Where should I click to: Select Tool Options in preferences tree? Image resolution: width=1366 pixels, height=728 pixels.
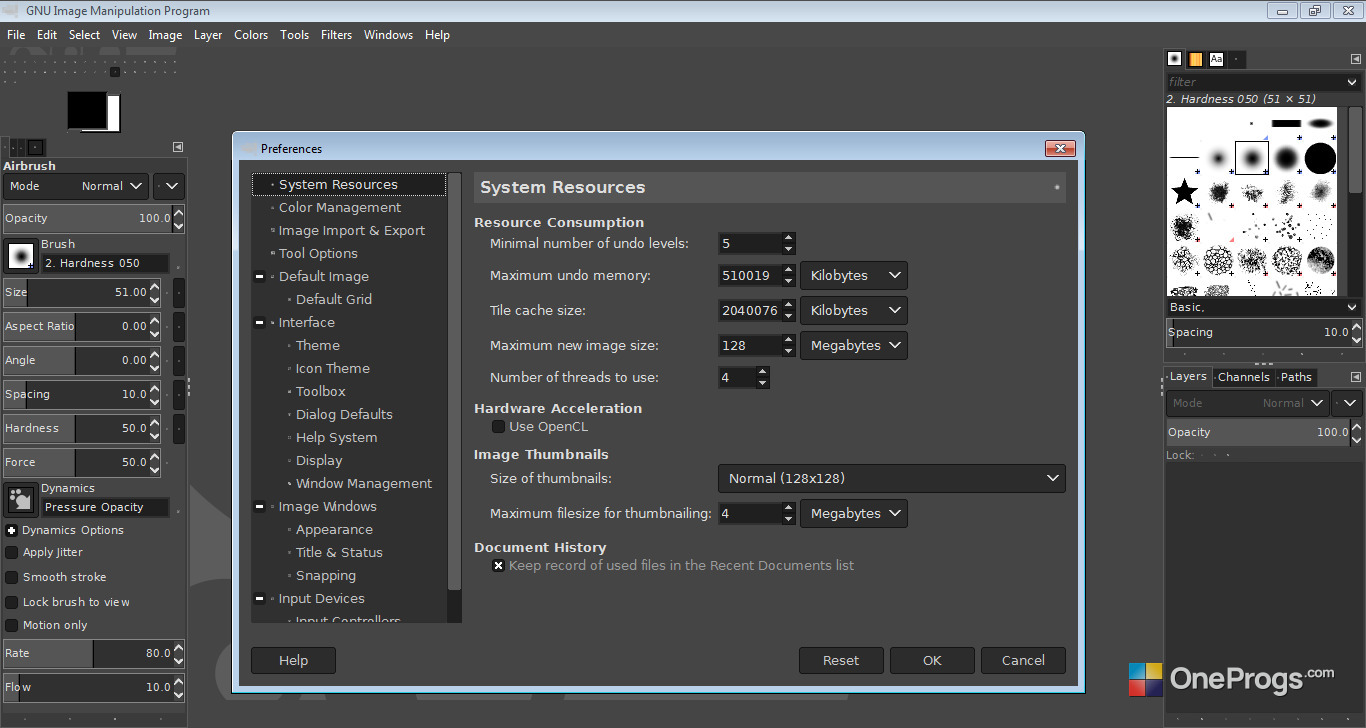click(x=318, y=254)
